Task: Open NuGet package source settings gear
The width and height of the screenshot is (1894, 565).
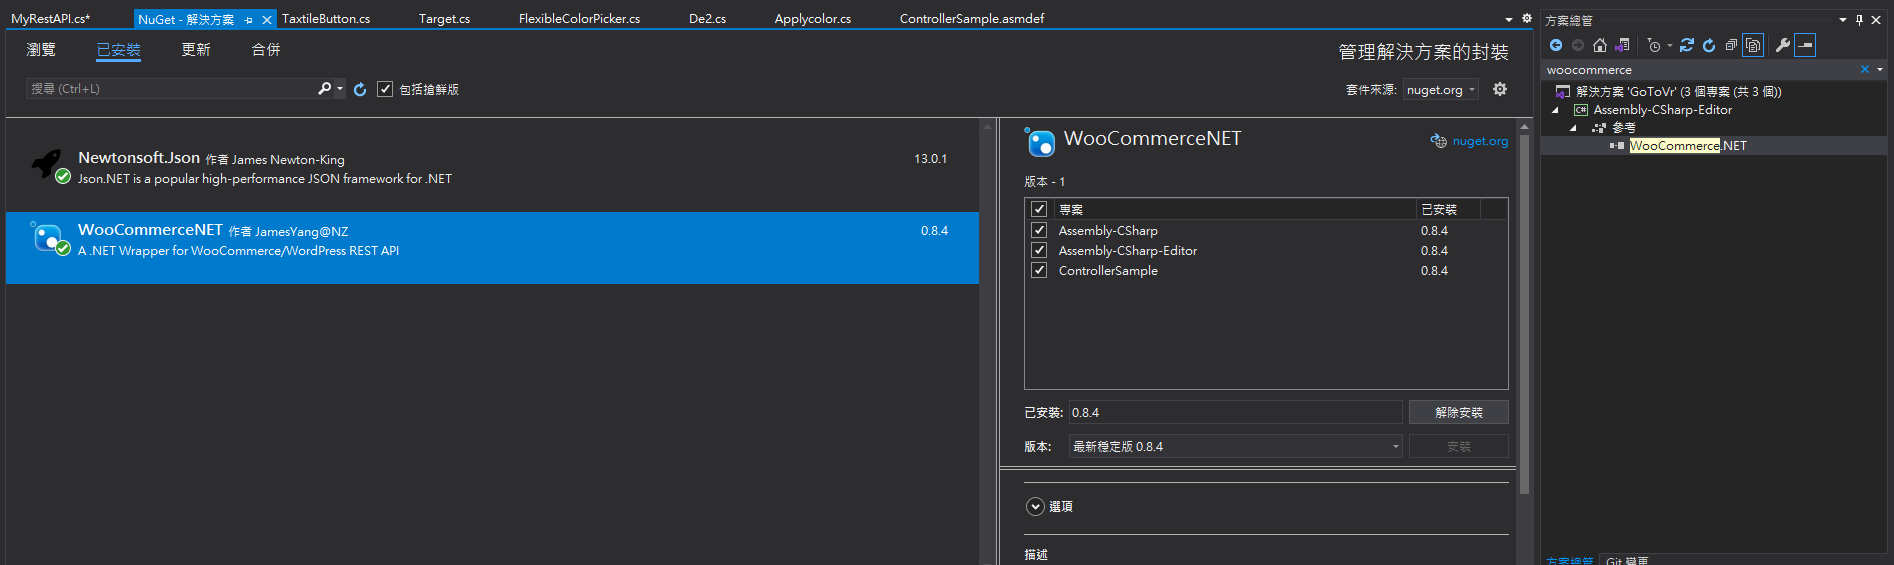Action: point(1500,89)
